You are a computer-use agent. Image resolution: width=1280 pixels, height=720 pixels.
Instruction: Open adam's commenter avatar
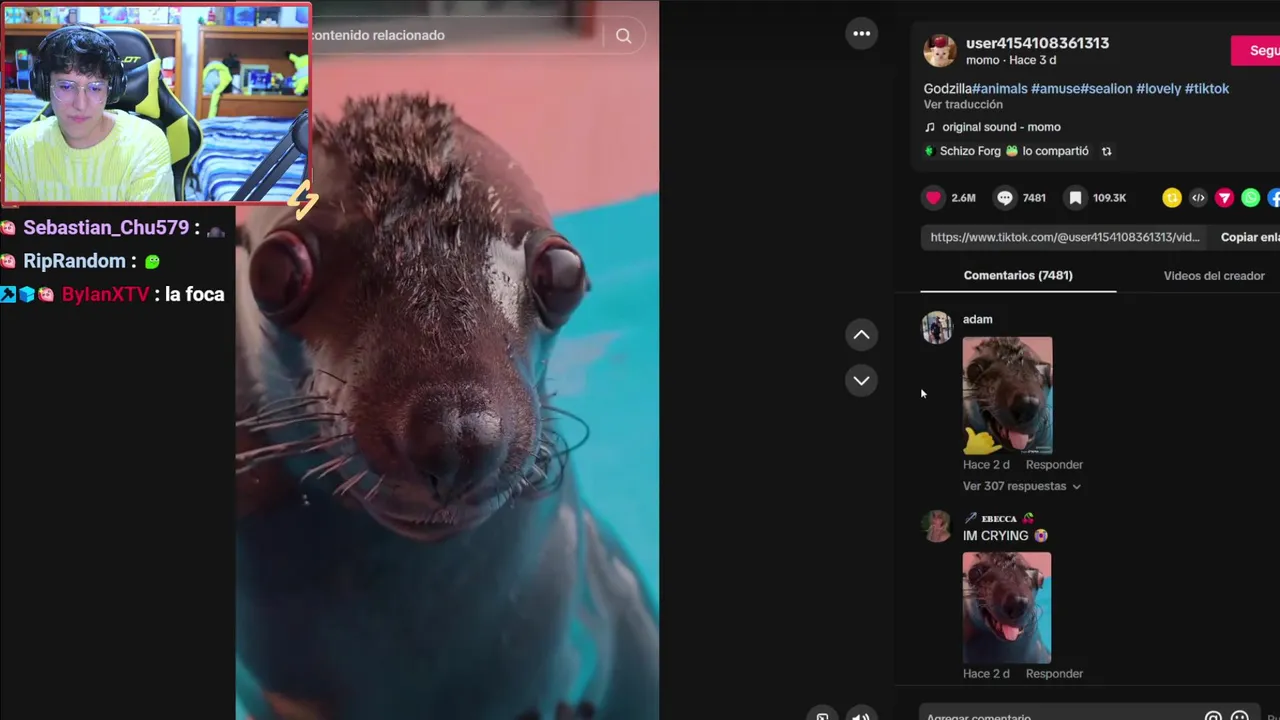pos(937,327)
